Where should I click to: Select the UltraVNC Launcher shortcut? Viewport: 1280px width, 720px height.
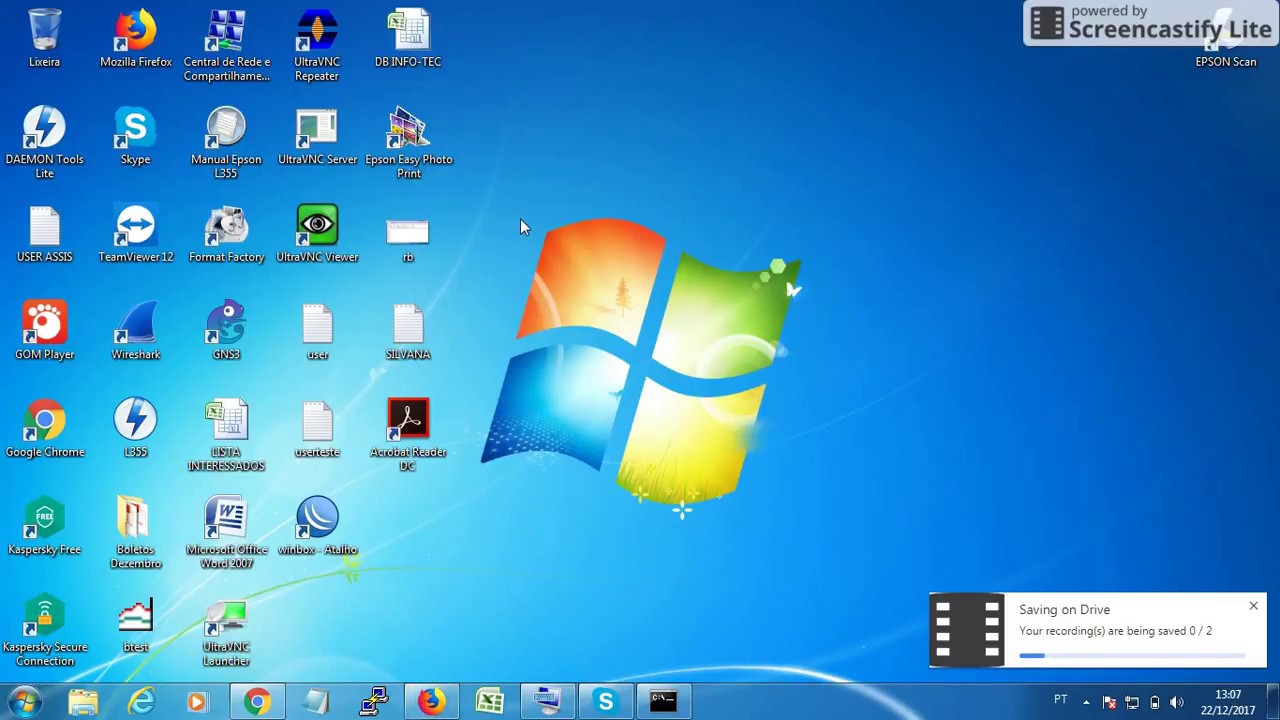[226, 631]
